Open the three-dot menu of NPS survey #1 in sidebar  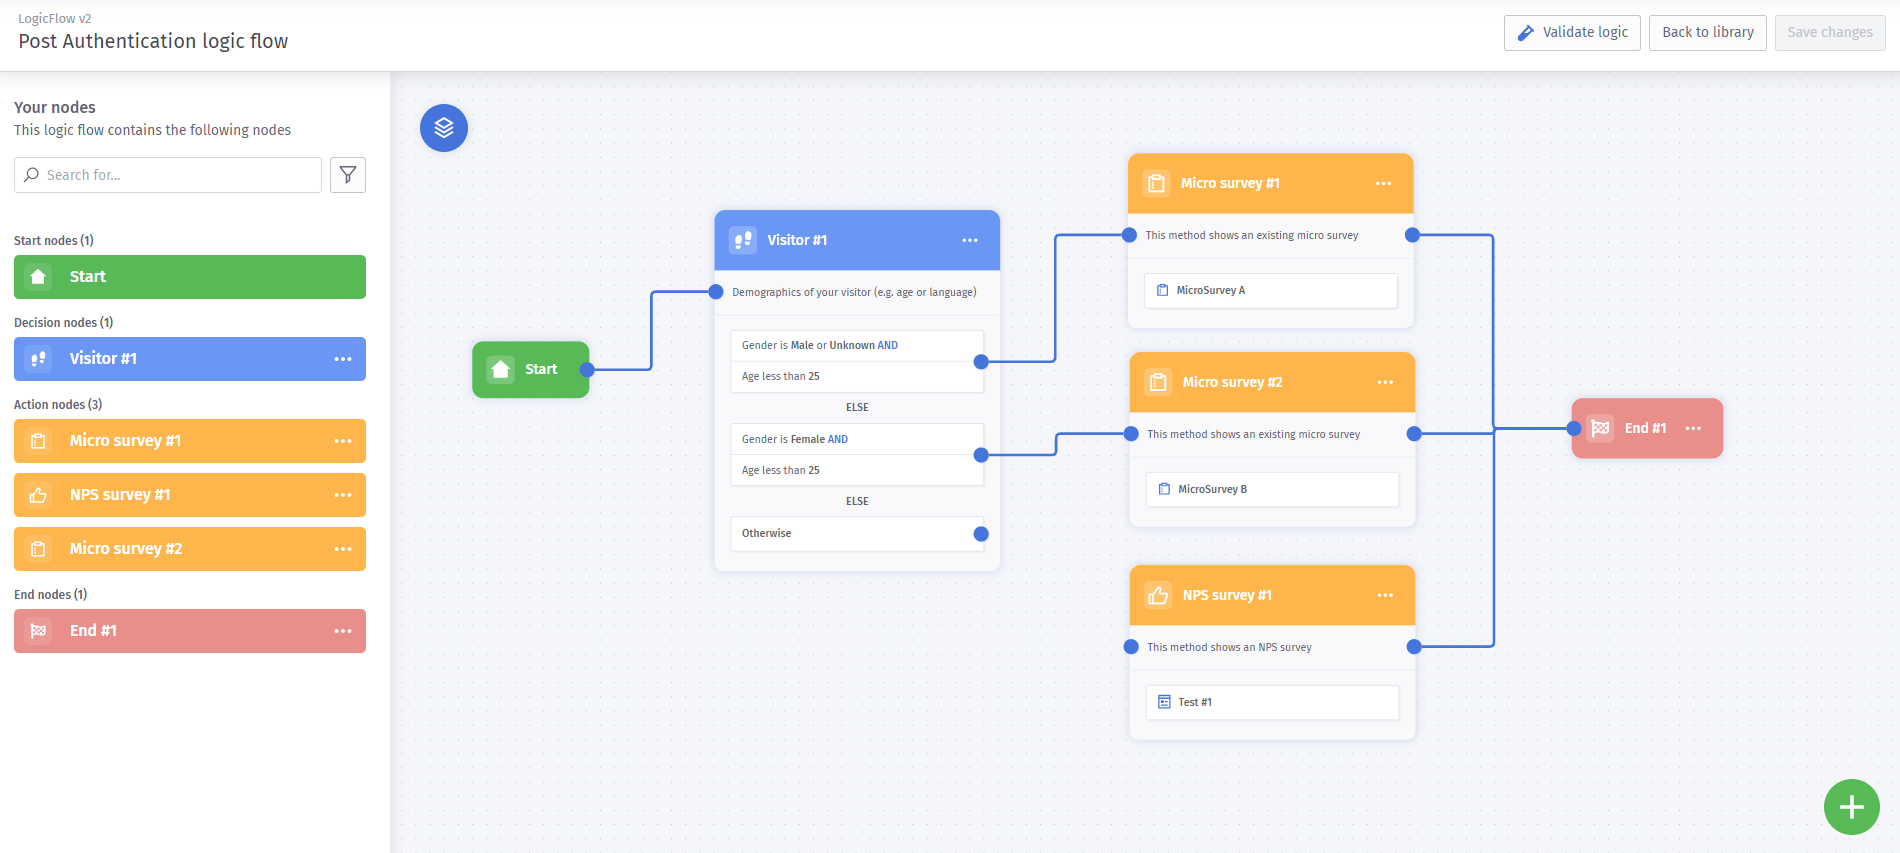(x=343, y=495)
